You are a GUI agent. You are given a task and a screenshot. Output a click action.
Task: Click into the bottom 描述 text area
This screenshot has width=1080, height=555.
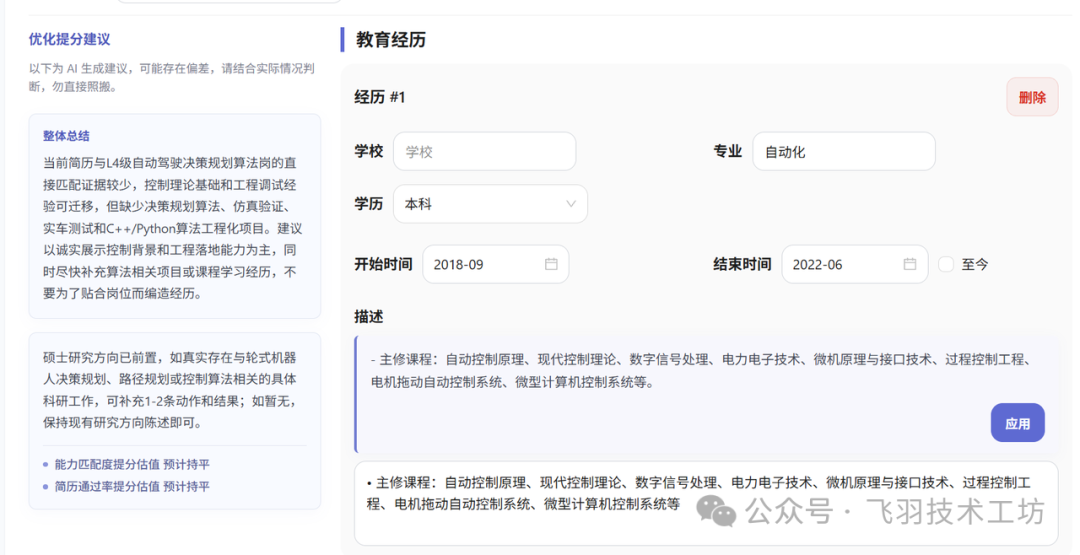click(706, 503)
